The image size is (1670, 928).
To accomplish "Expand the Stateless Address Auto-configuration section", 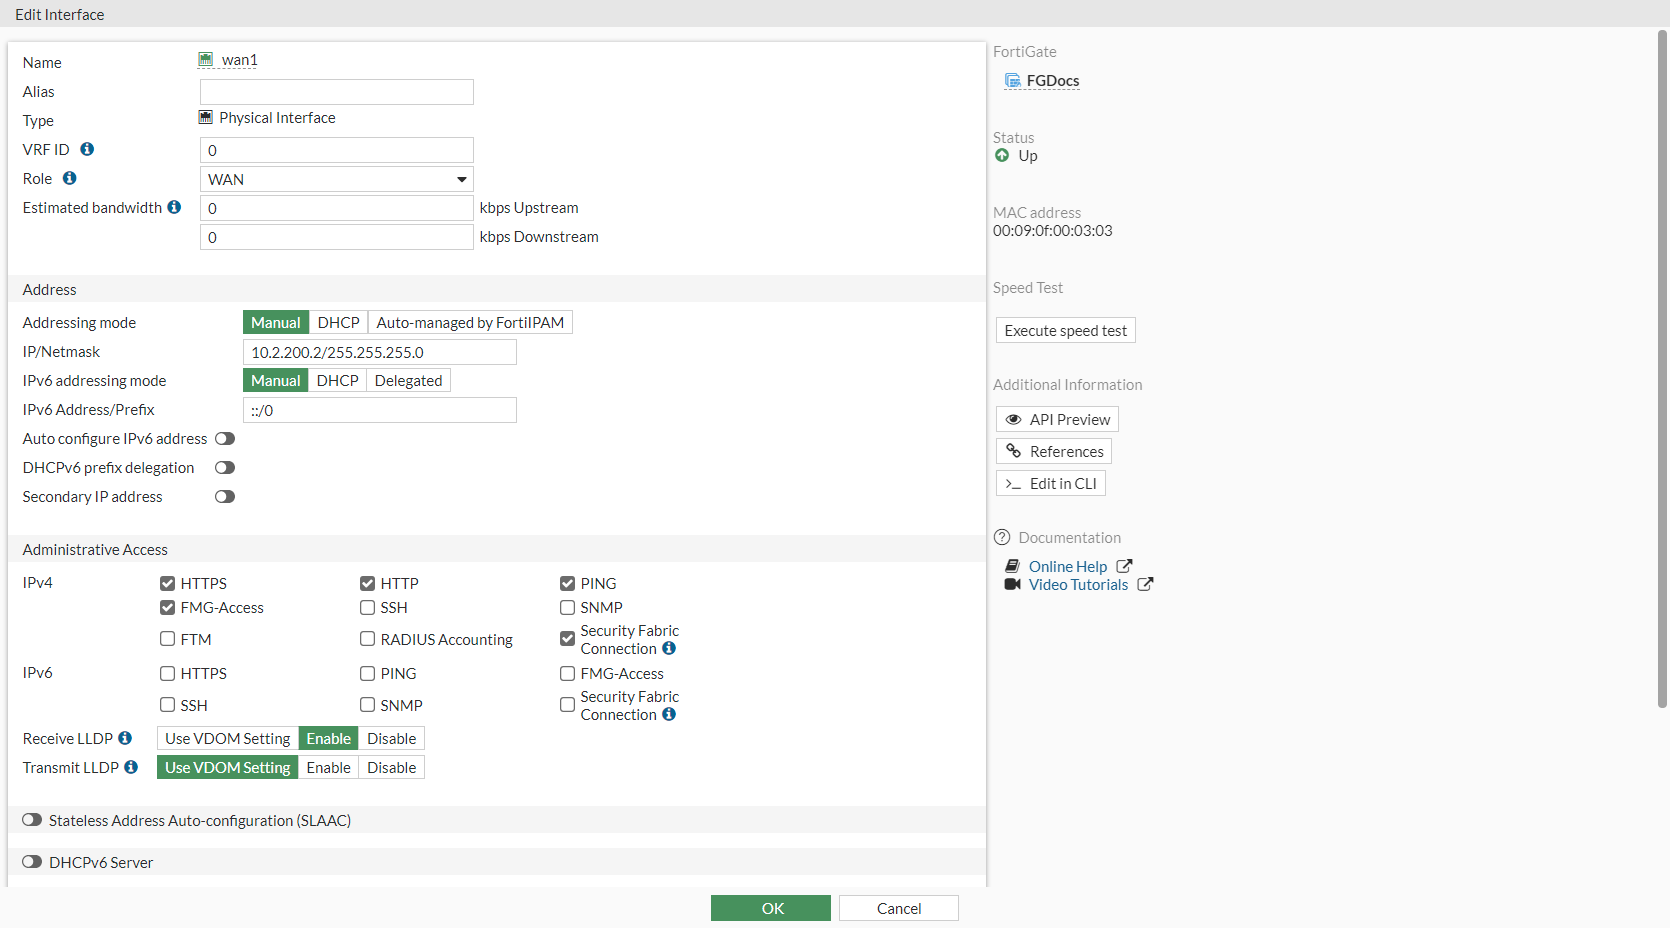I will coord(33,820).
